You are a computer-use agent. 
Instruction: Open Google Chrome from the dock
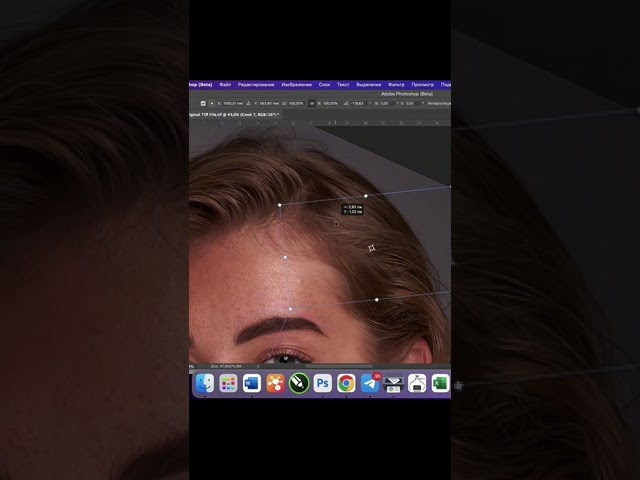point(346,383)
